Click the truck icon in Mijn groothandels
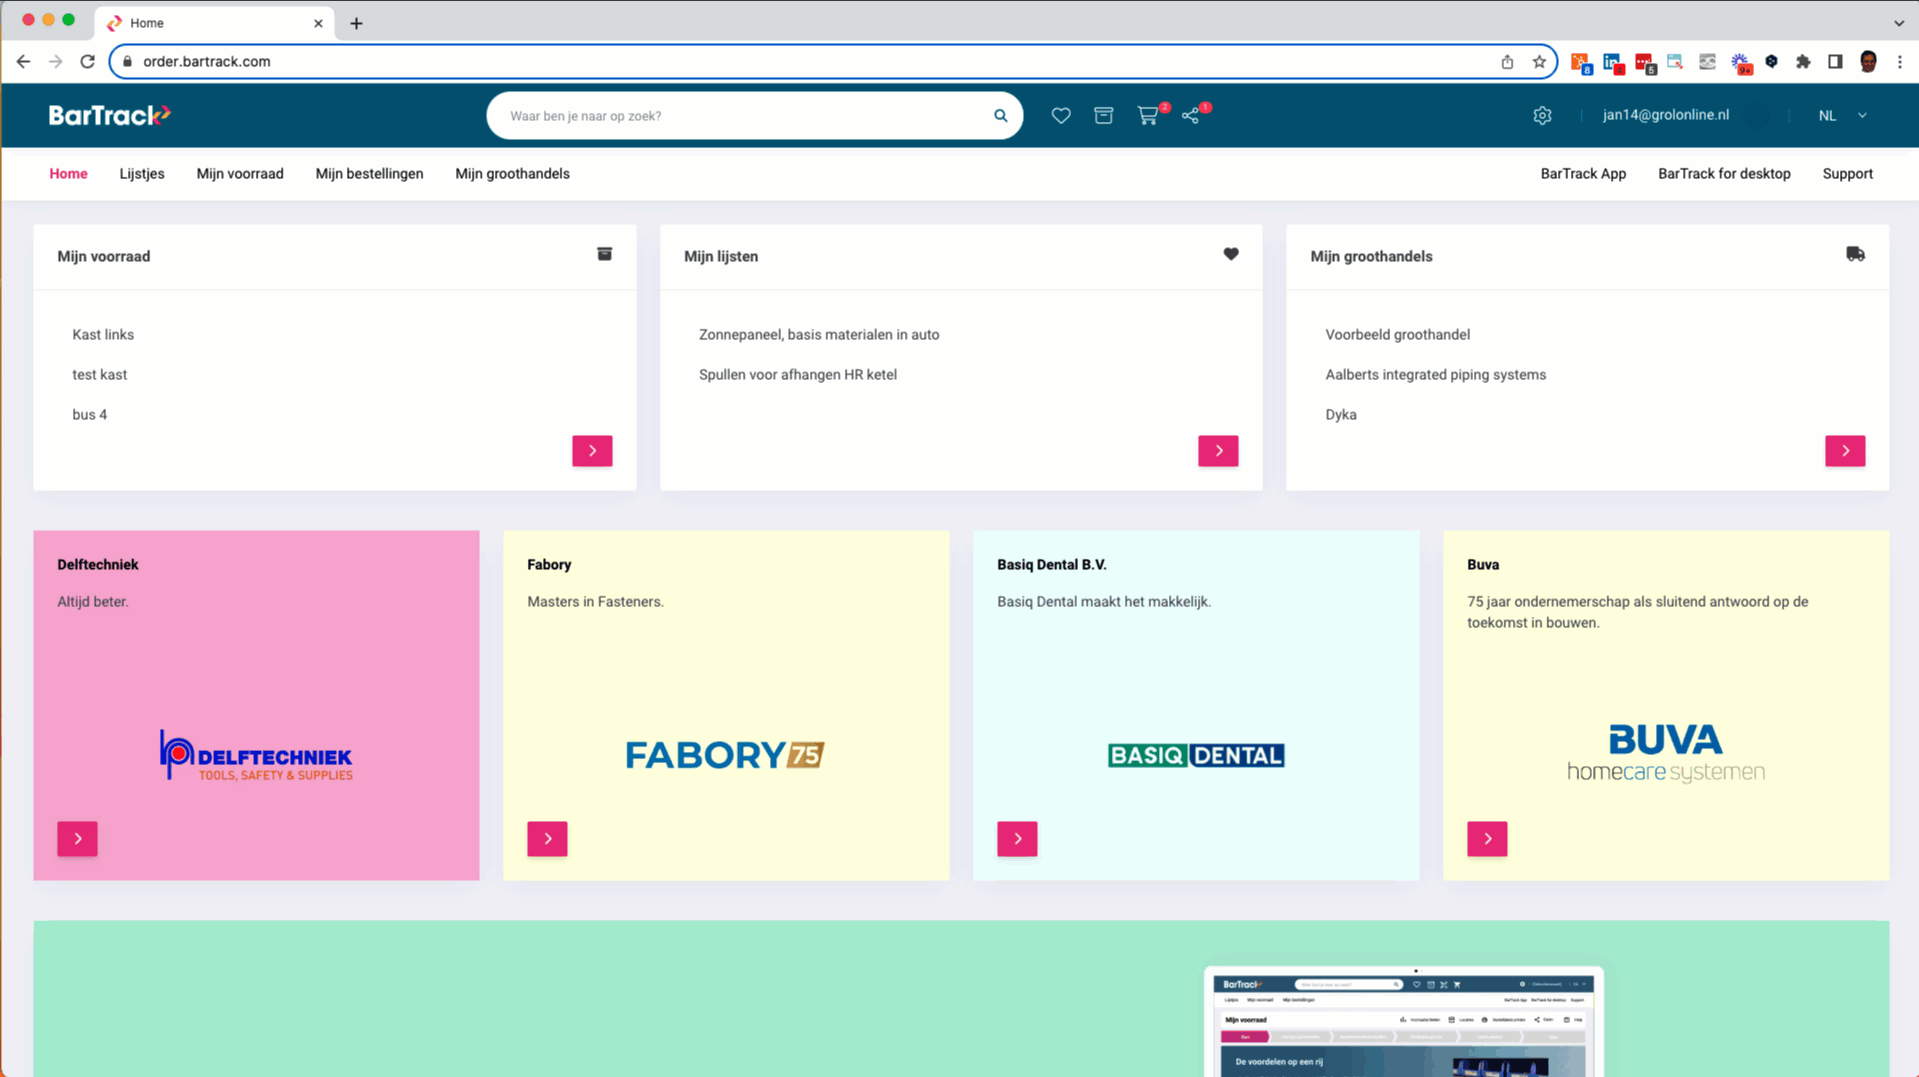1919x1077 pixels. tap(1855, 255)
